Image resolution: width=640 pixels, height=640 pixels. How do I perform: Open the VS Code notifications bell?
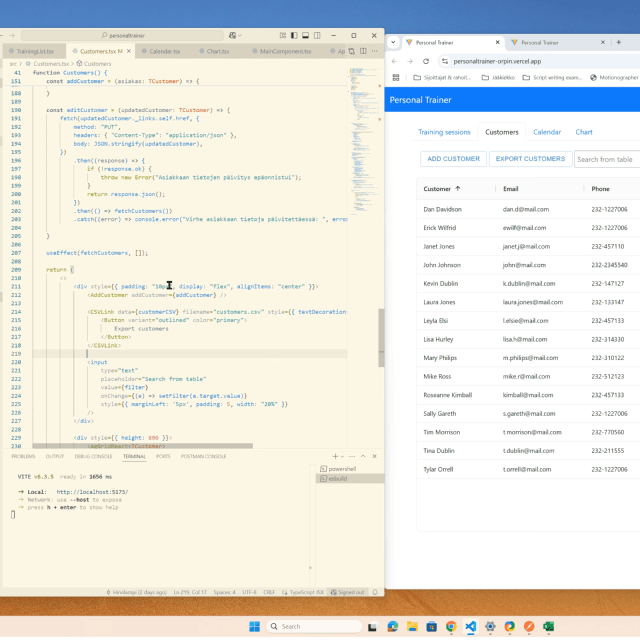(x=375, y=592)
